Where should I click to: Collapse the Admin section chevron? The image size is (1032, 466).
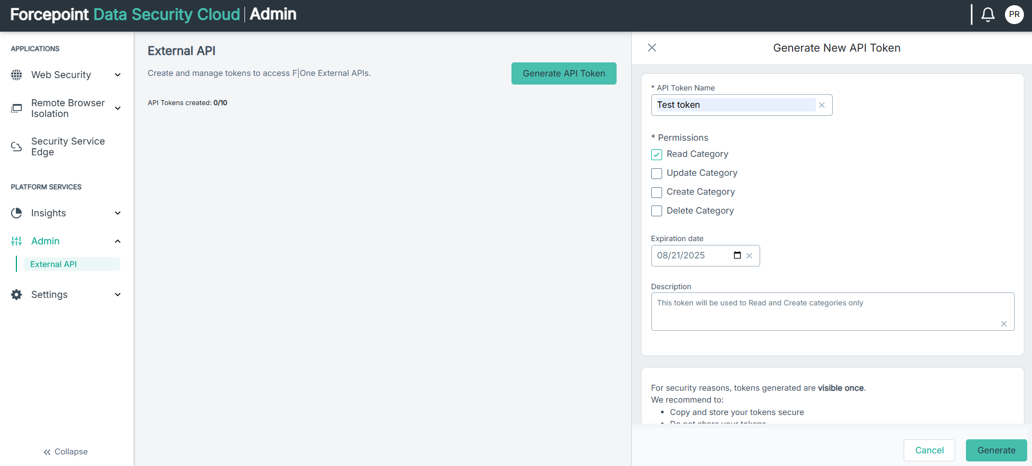117,241
